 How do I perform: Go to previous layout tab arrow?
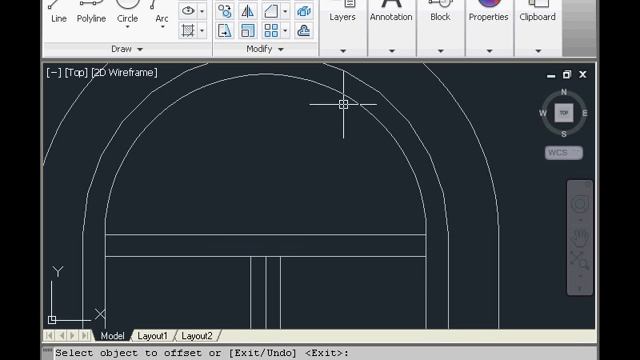[61, 336]
